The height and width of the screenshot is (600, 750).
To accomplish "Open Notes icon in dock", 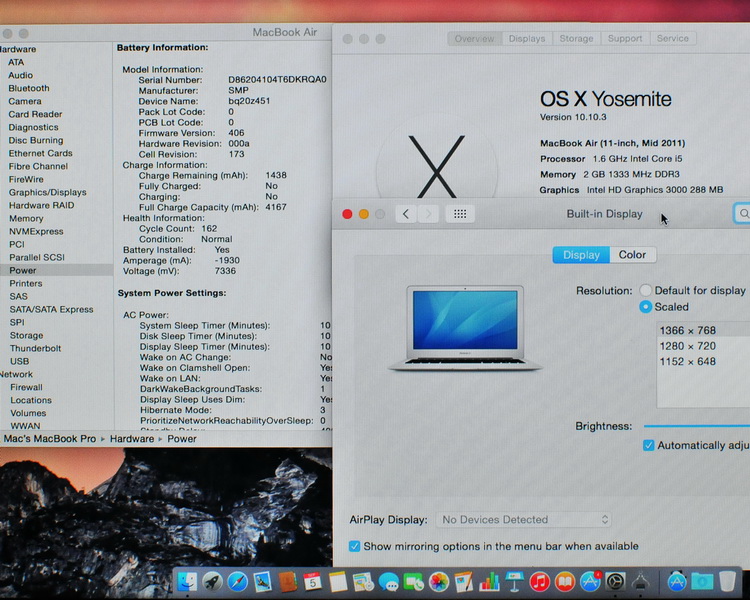I will click(338, 582).
